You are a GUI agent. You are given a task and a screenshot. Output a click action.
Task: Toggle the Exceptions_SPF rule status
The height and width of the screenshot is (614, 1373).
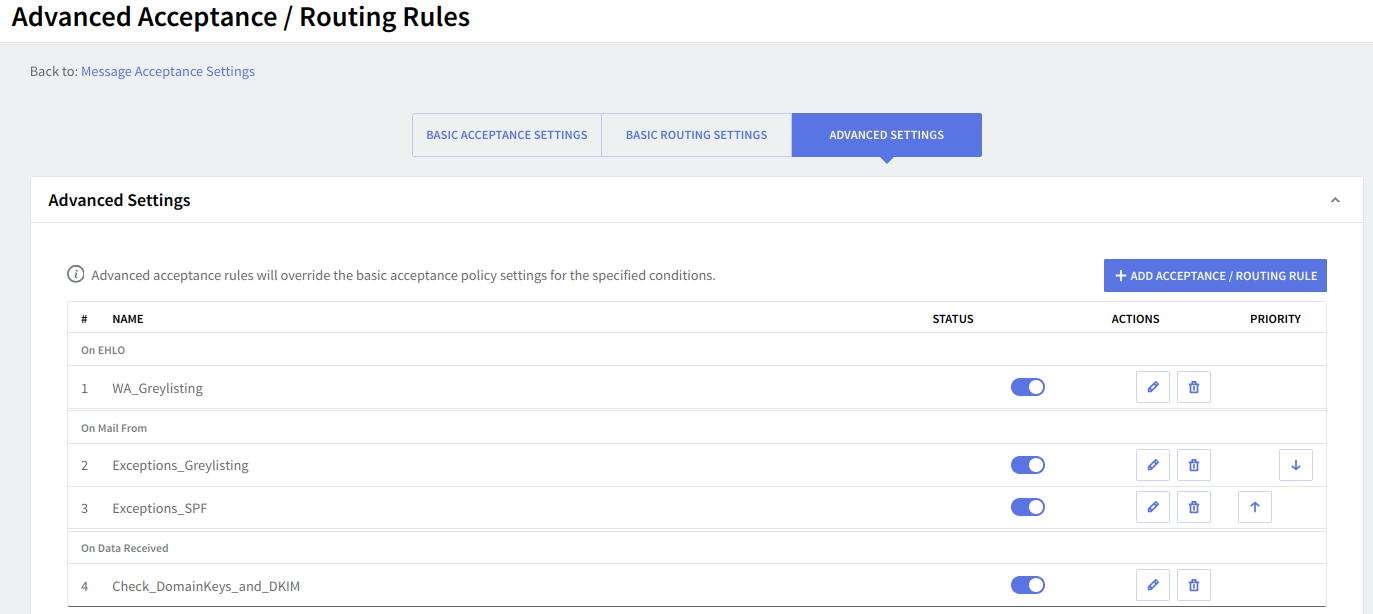[1027, 508]
